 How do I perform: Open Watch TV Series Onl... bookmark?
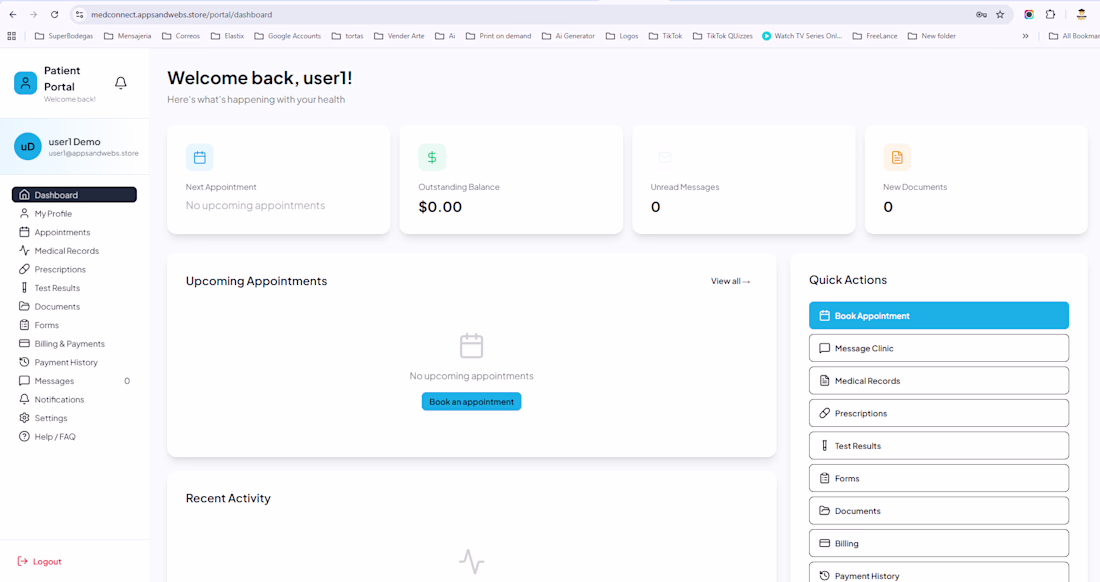click(x=802, y=36)
